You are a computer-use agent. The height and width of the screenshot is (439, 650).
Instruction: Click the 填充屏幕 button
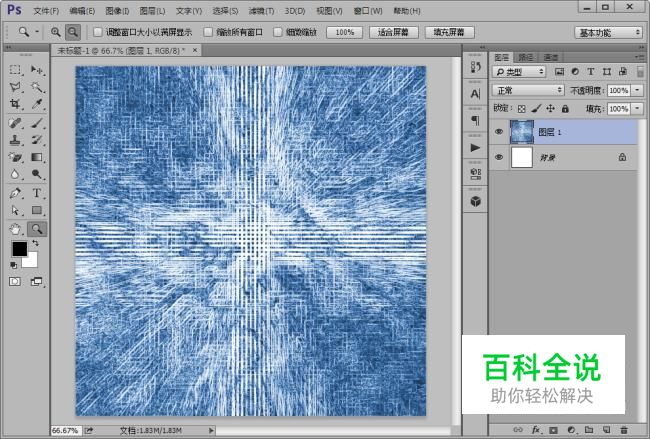[x=449, y=32]
